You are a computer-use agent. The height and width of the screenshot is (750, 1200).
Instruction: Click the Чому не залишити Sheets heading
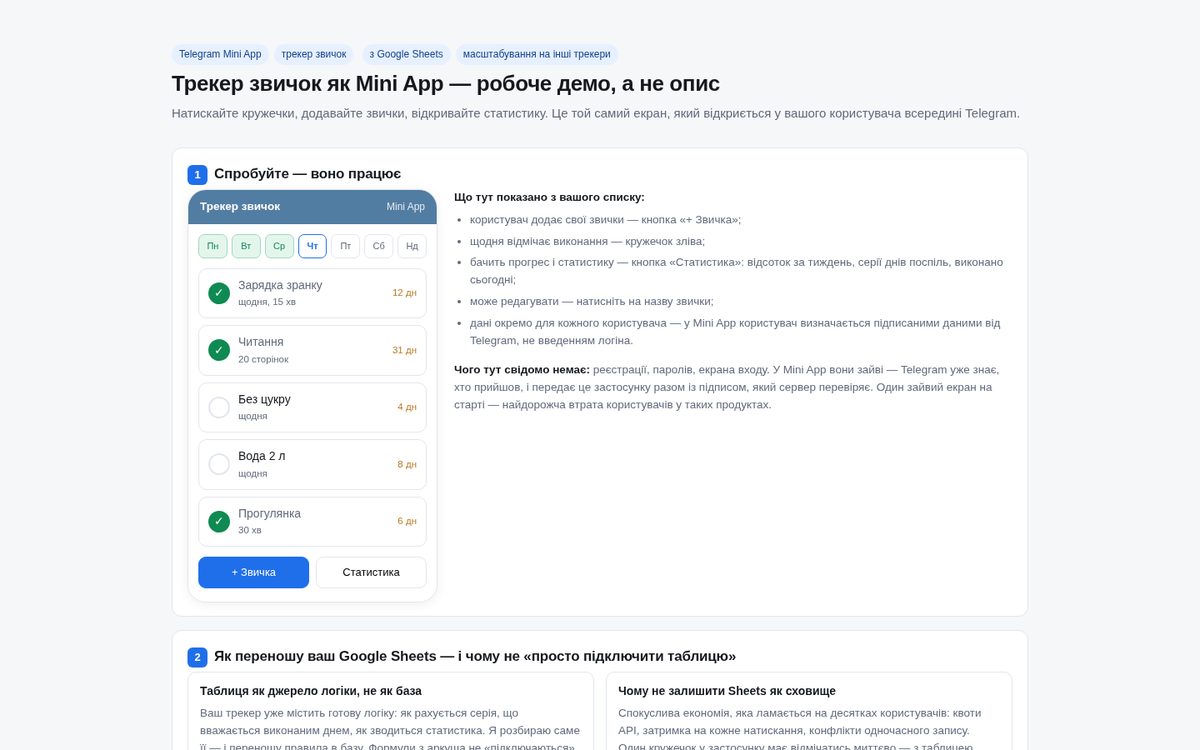(727, 691)
